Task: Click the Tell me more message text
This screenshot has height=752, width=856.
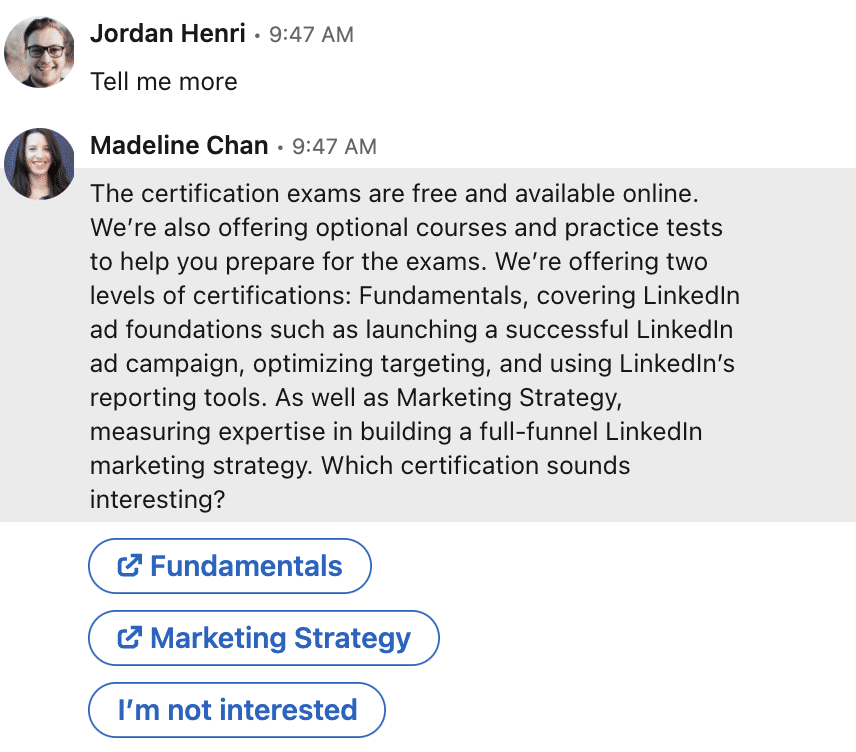Action: (x=163, y=81)
